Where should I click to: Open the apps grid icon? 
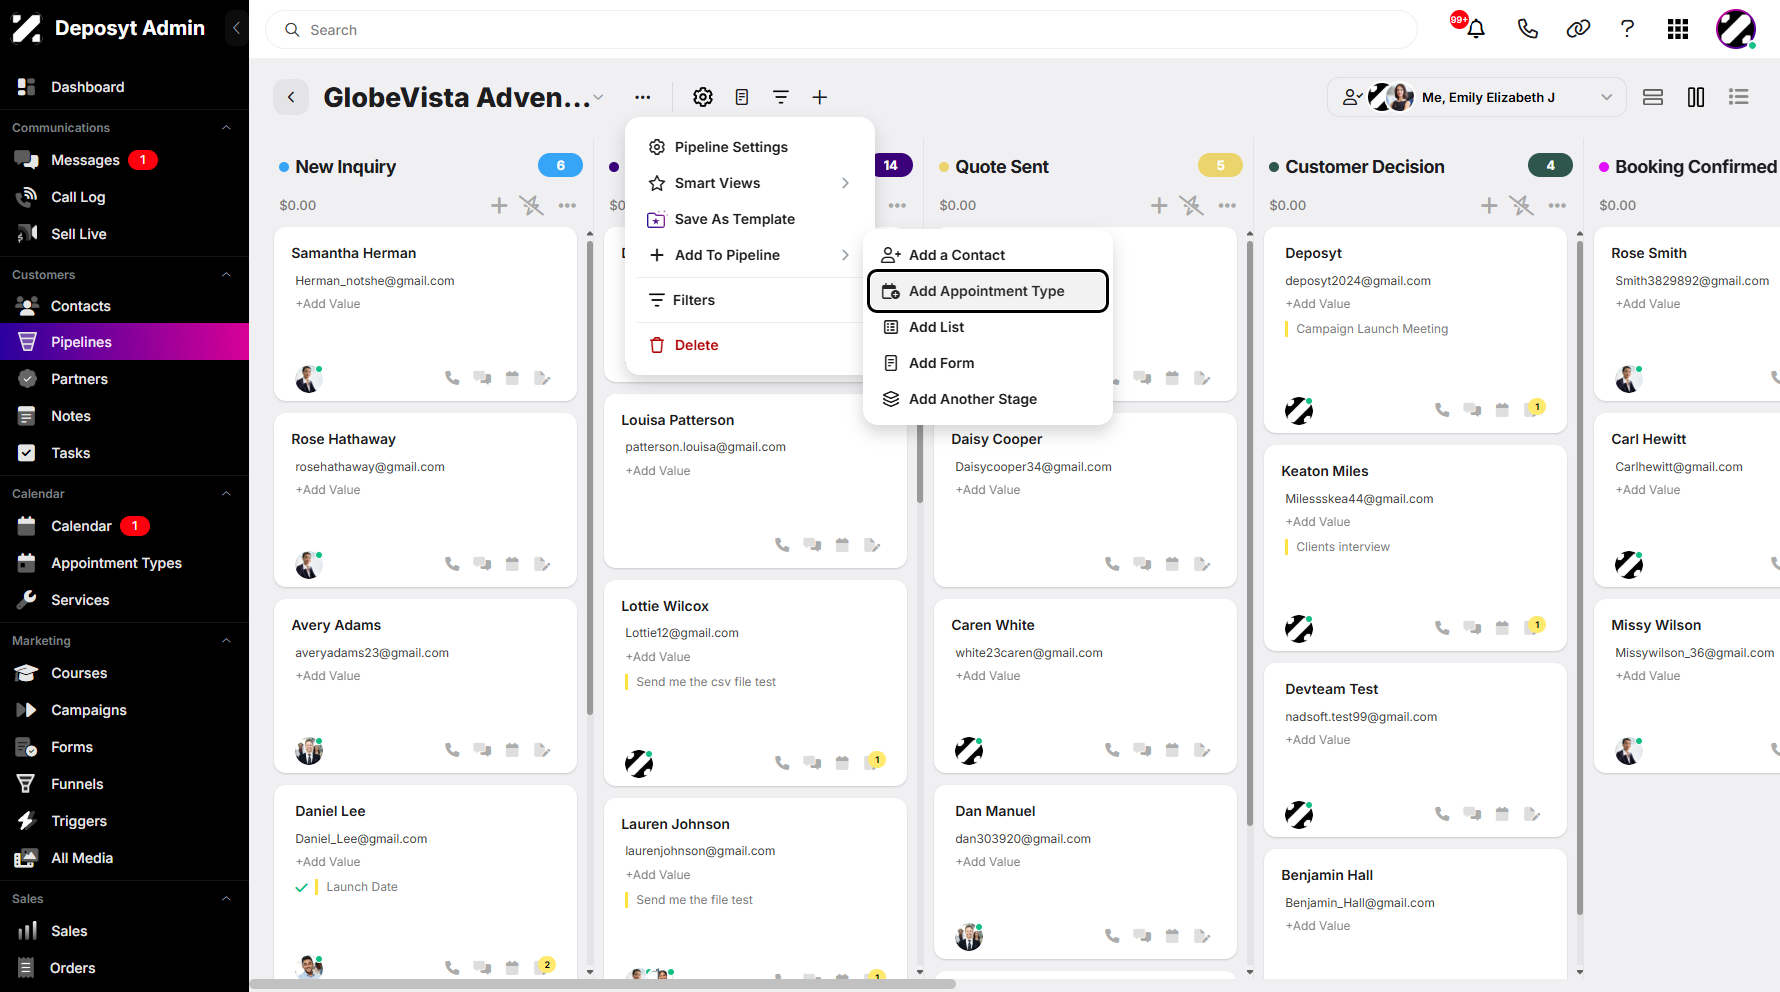point(1678,29)
